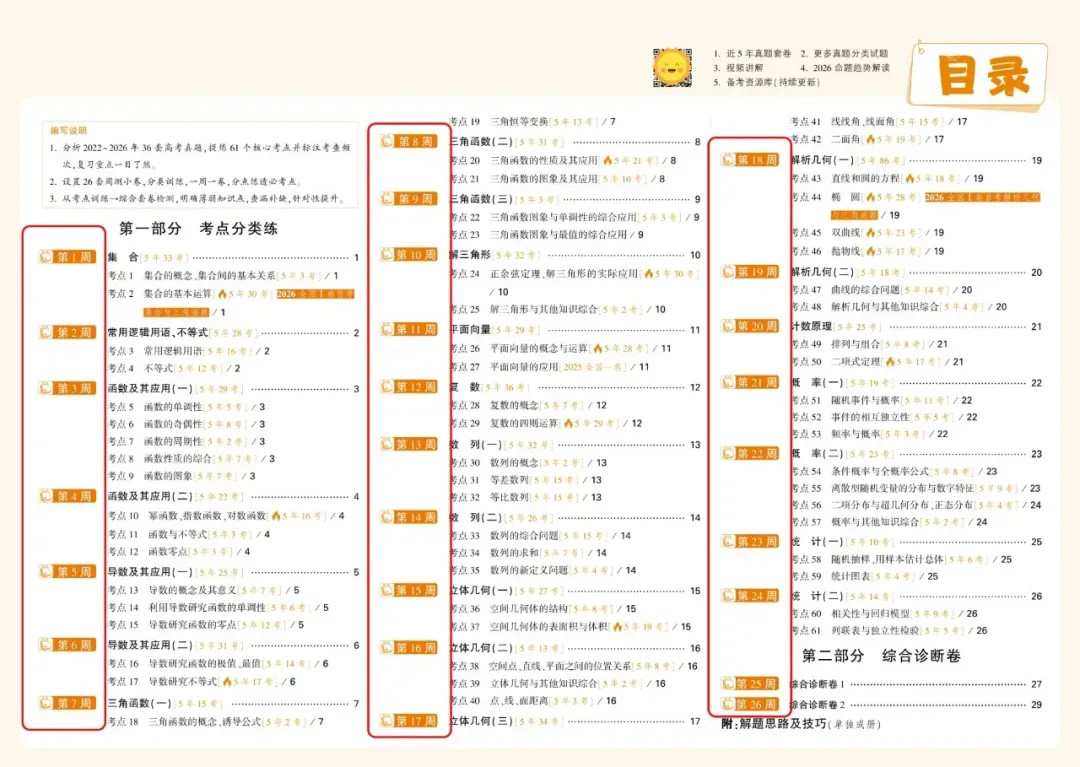Click entry 考点13 导数的概念及其意义
1080x767 pixels.
click(204, 590)
